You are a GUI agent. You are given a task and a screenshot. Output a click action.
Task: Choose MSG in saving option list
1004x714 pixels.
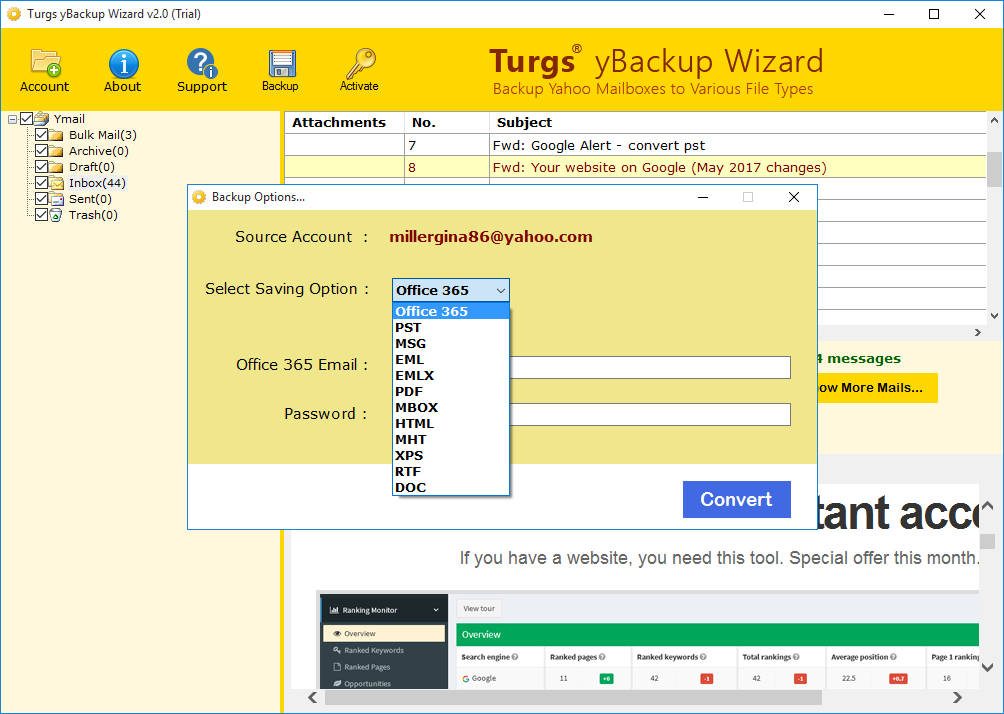tap(451, 343)
